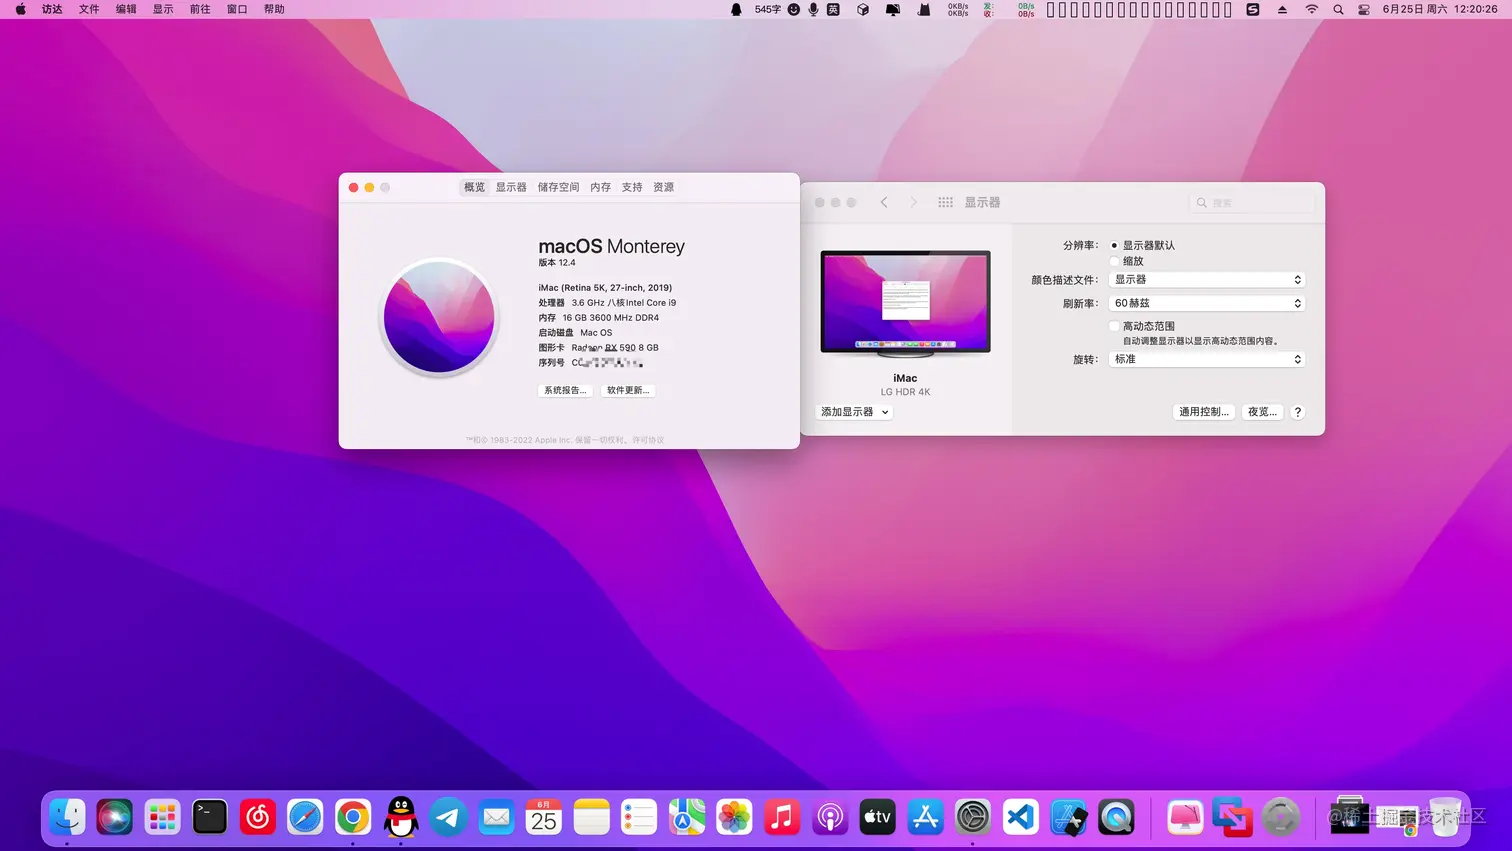The height and width of the screenshot is (851, 1512).
Task: Open the App Store from the Dock
Action: (925, 817)
